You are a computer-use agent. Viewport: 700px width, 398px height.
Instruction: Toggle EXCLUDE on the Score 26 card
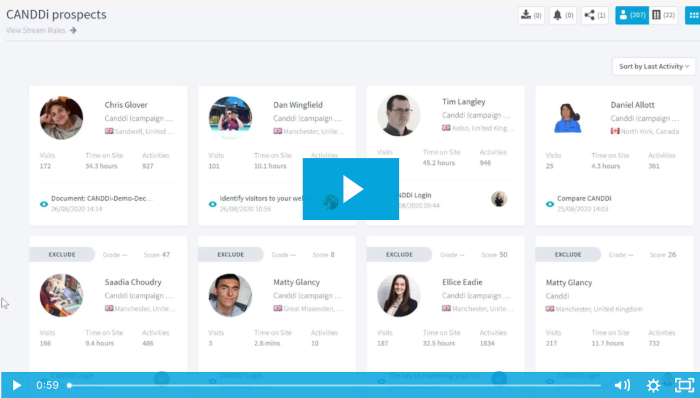[x=568, y=254]
